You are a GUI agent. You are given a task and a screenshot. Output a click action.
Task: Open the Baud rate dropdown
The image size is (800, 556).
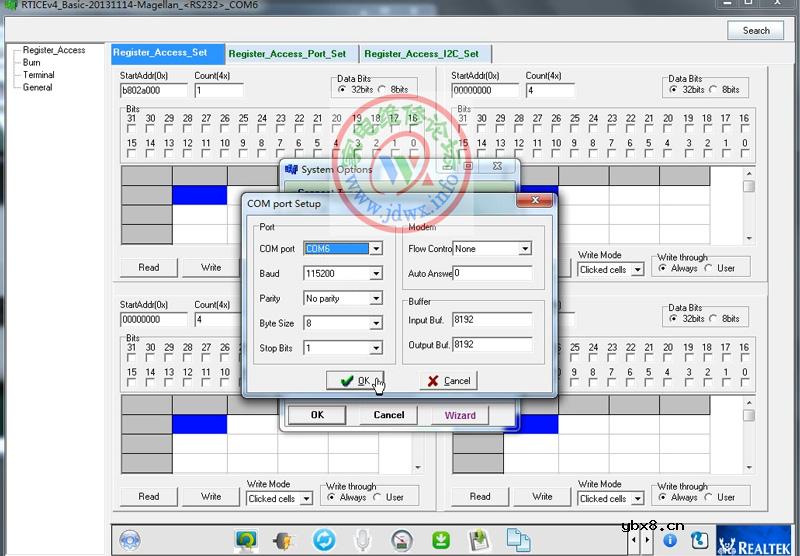pyautogui.click(x=376, y=274)
